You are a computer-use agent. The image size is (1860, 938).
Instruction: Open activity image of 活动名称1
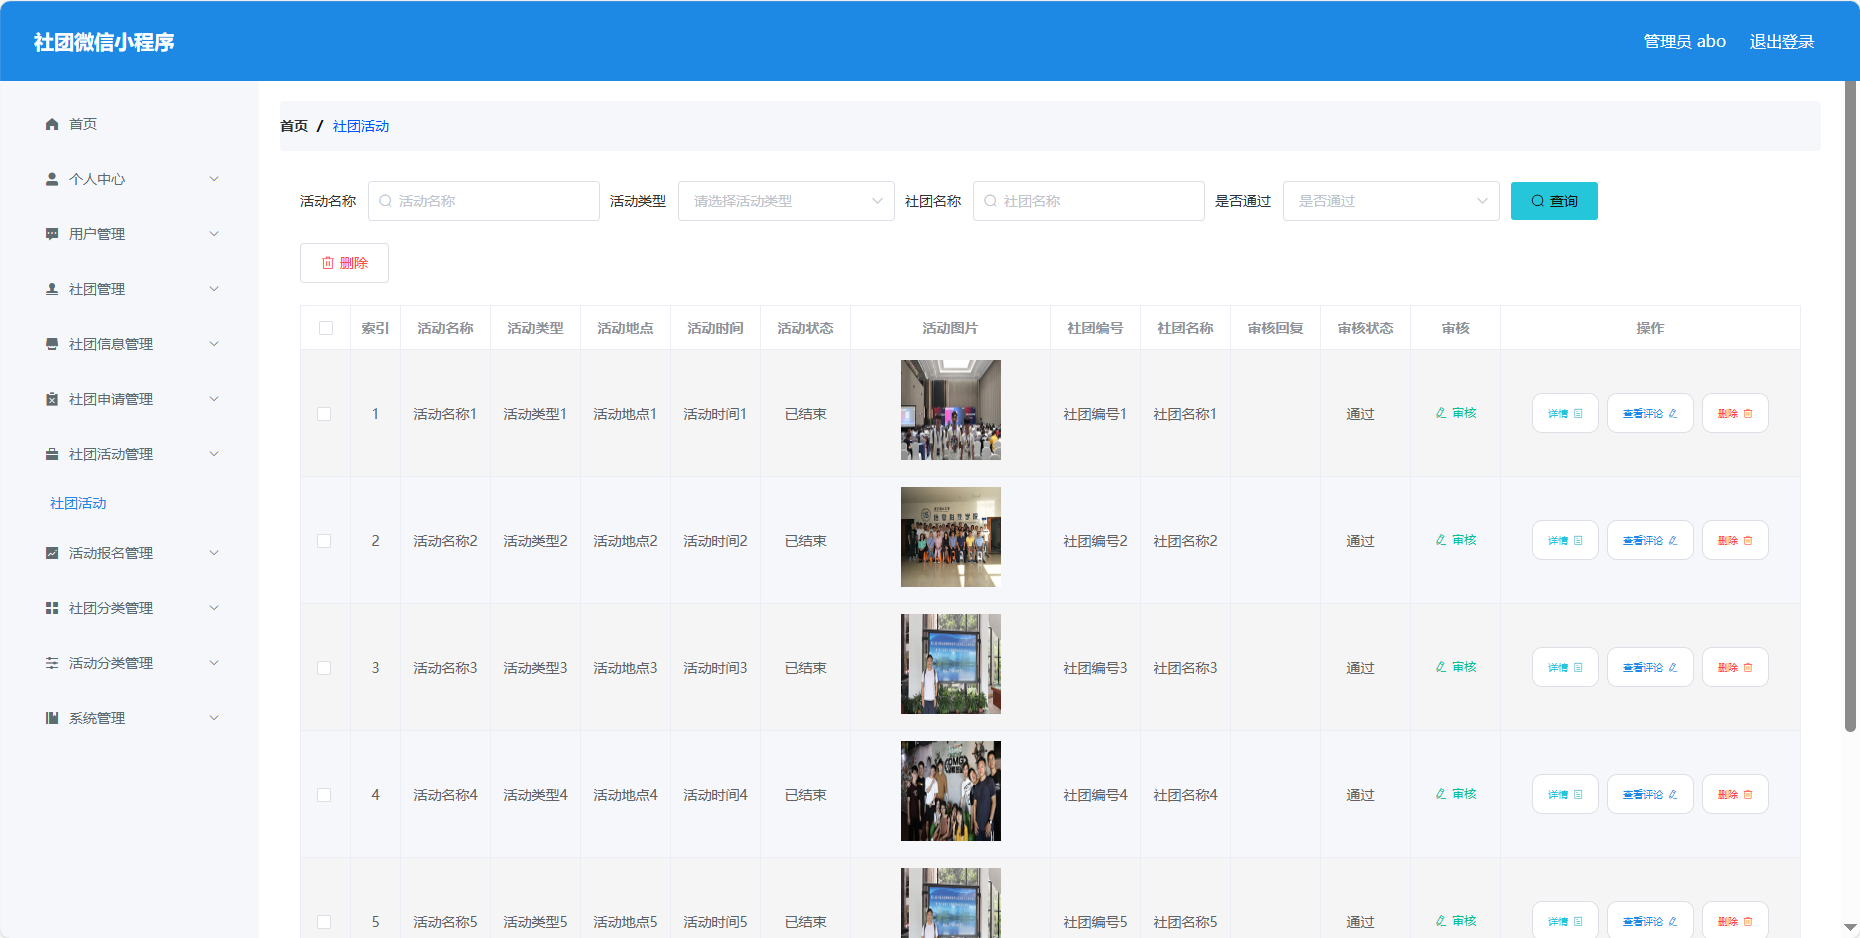click(951, 410)
